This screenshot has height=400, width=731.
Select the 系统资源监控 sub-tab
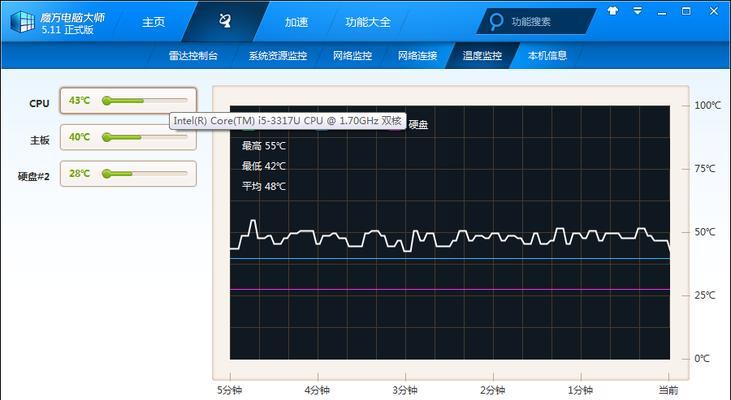(x=277, y=55)
